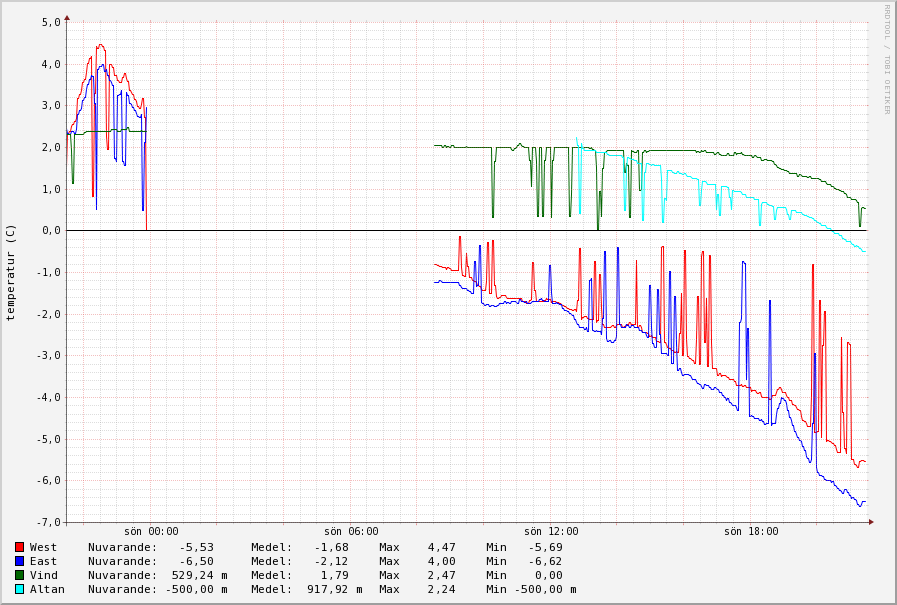Select the East legend label
The height and width of the screenshot is (605, 897).
coord(44,561)
